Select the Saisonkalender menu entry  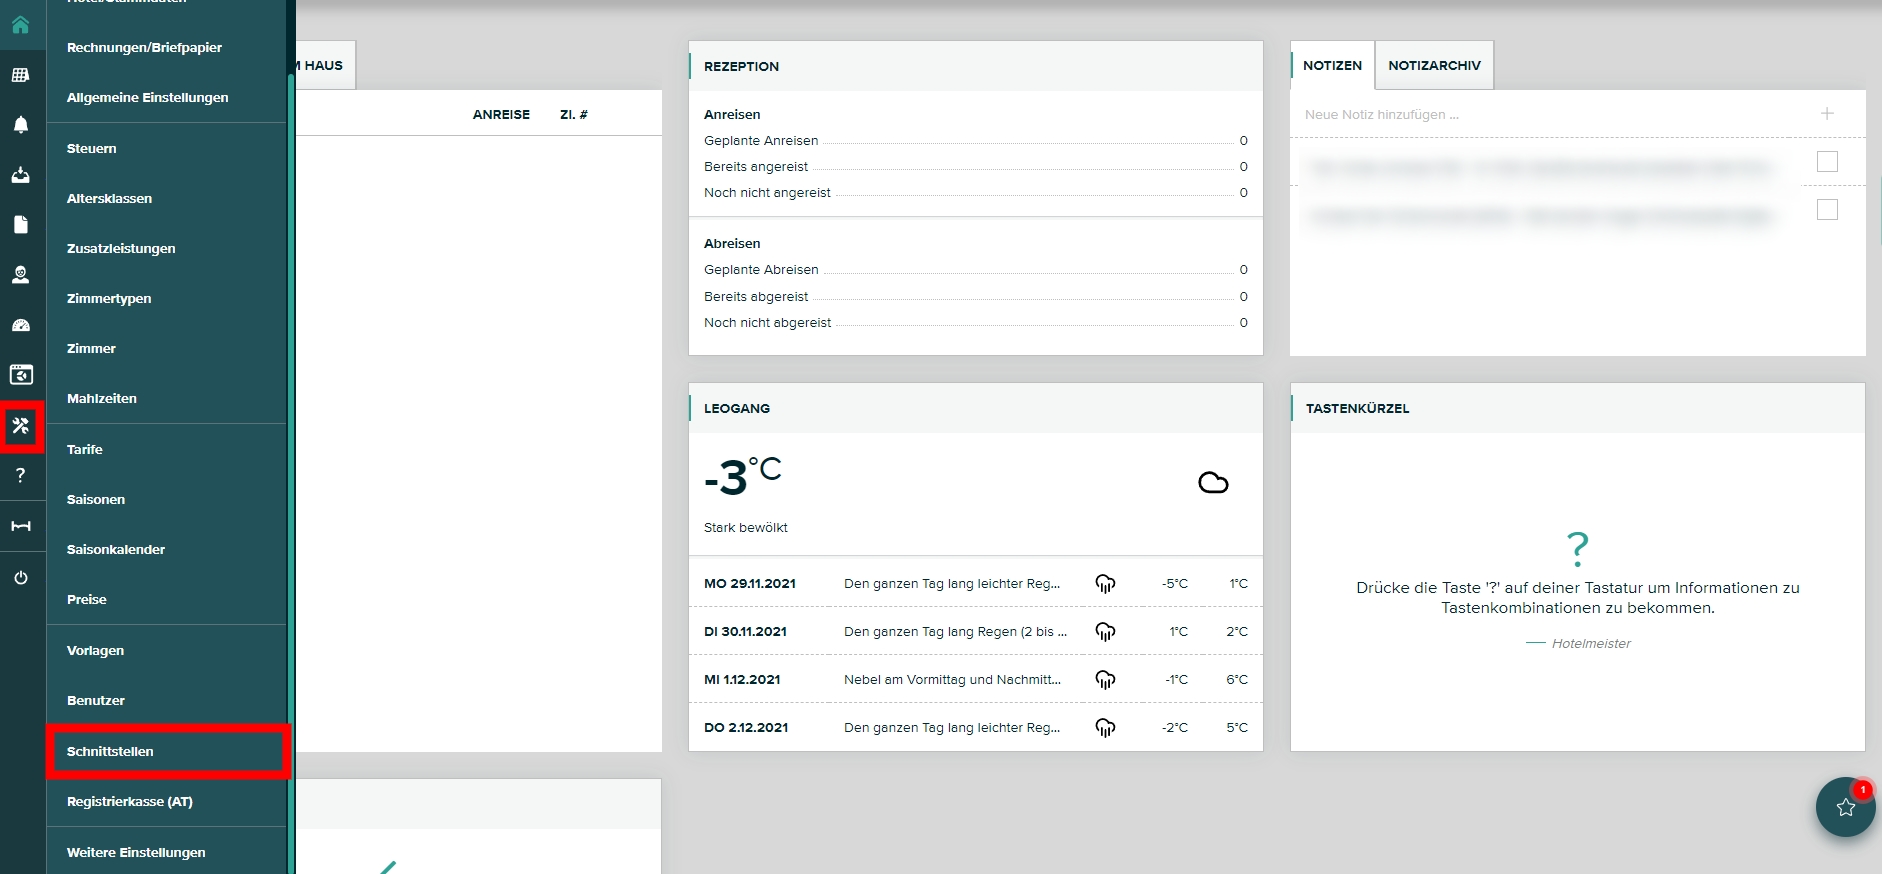[116, 550]
